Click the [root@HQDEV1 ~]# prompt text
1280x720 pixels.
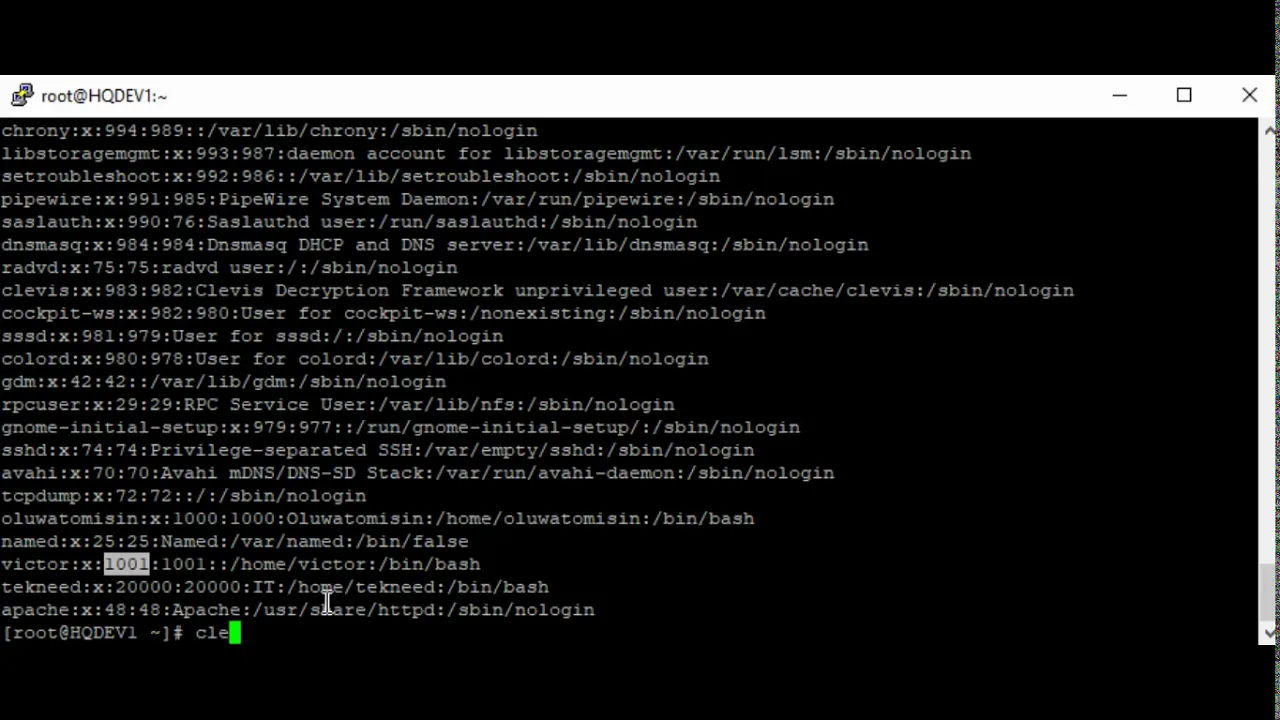click(x=93, y=633)
